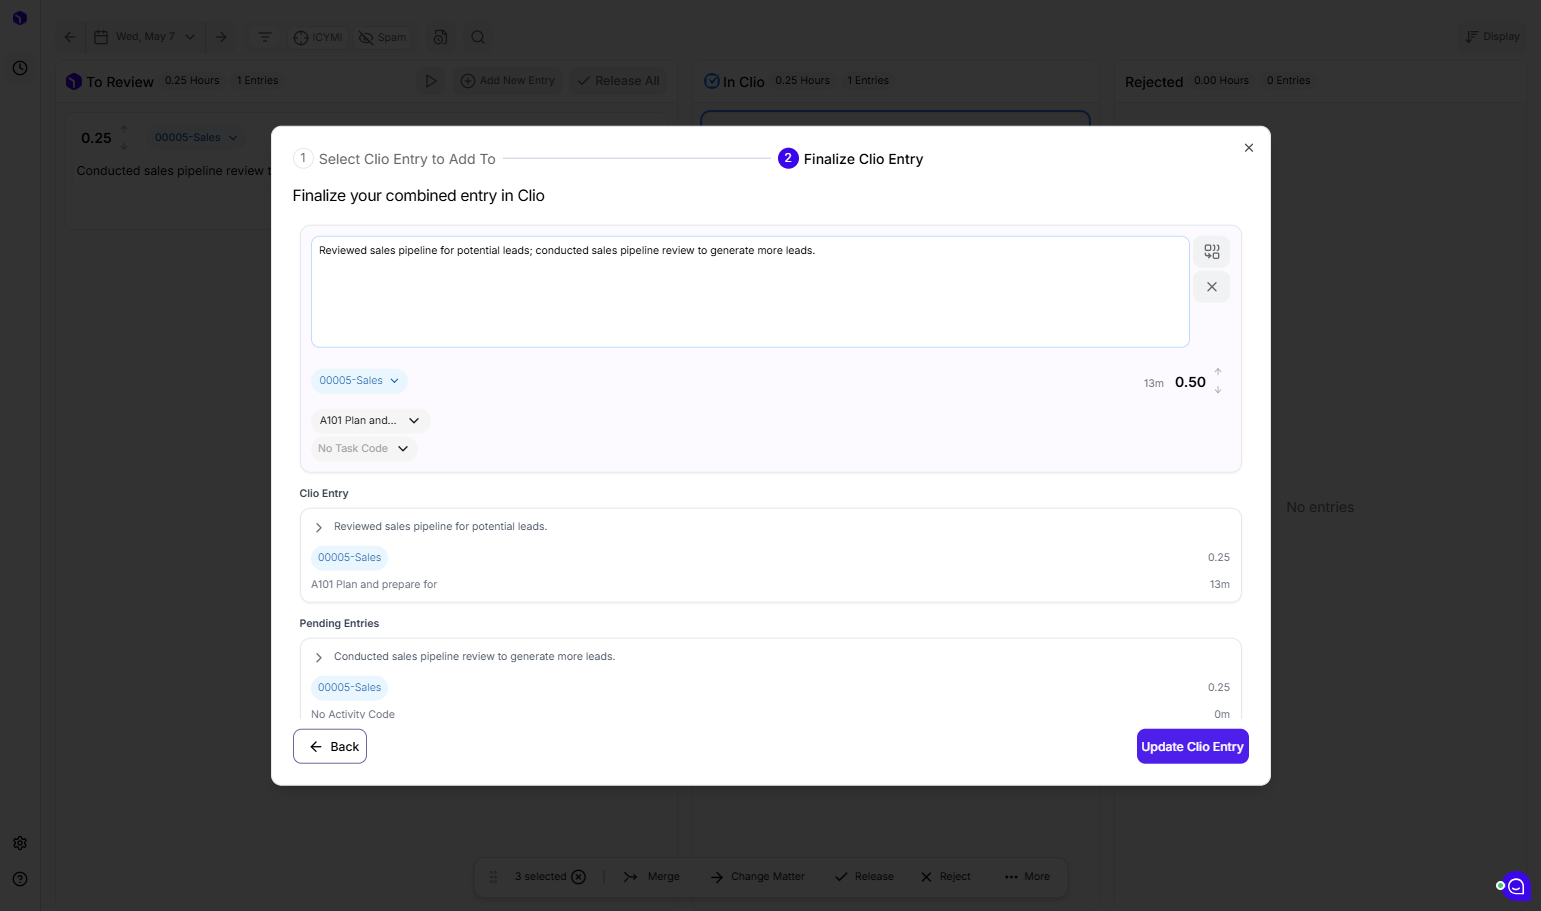
Task: Click the Rejected column header
Action: click(x=1153, y=82)
